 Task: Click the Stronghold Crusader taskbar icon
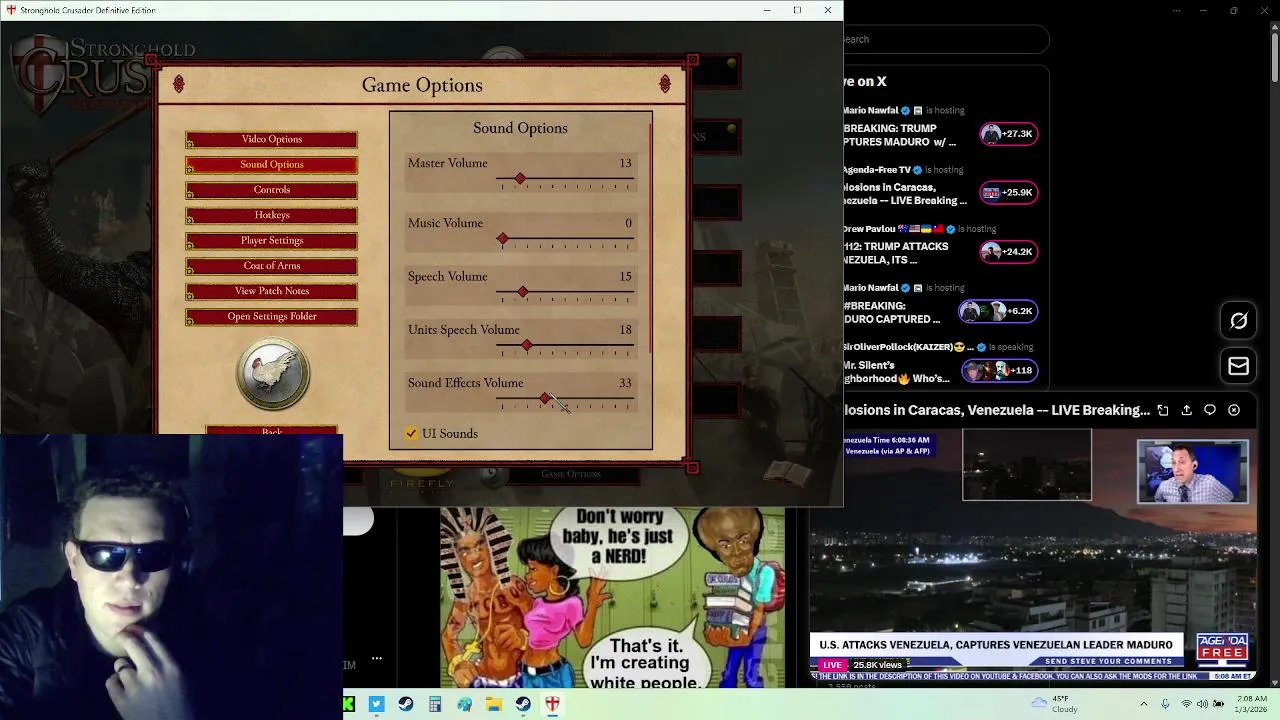[552, 705]
